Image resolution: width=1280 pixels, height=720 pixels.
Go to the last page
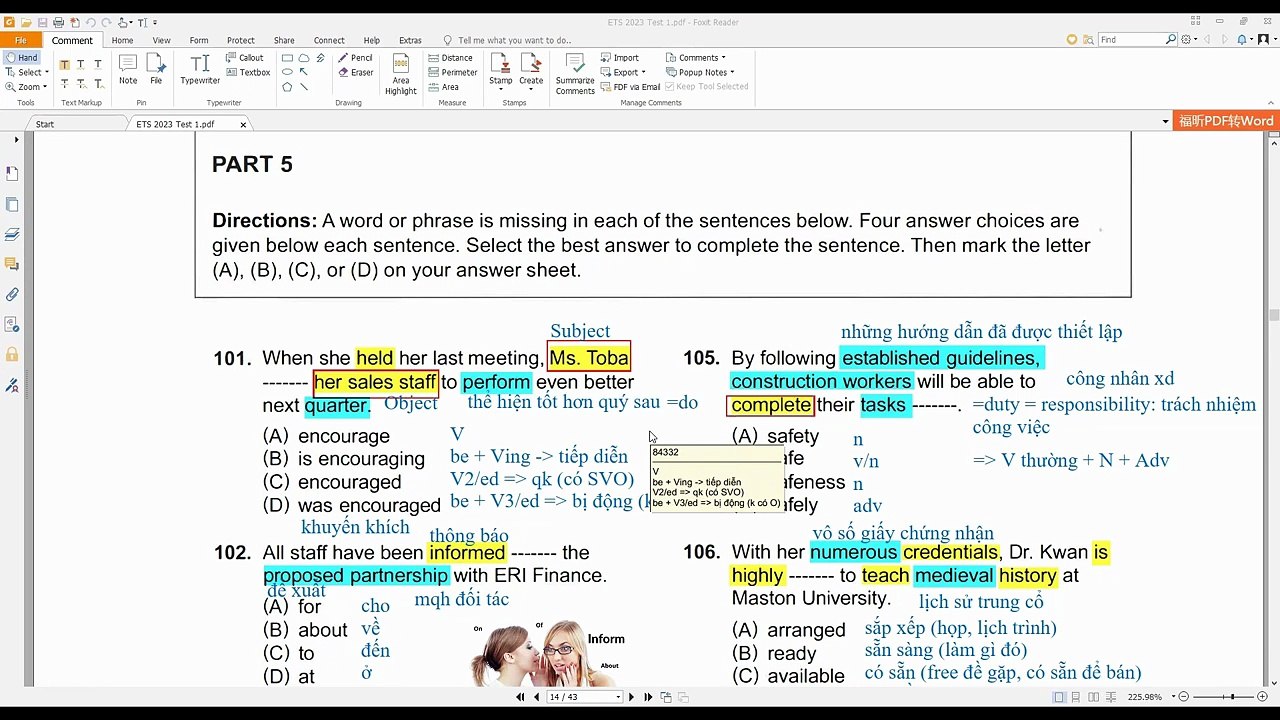[x=648, y=697]
